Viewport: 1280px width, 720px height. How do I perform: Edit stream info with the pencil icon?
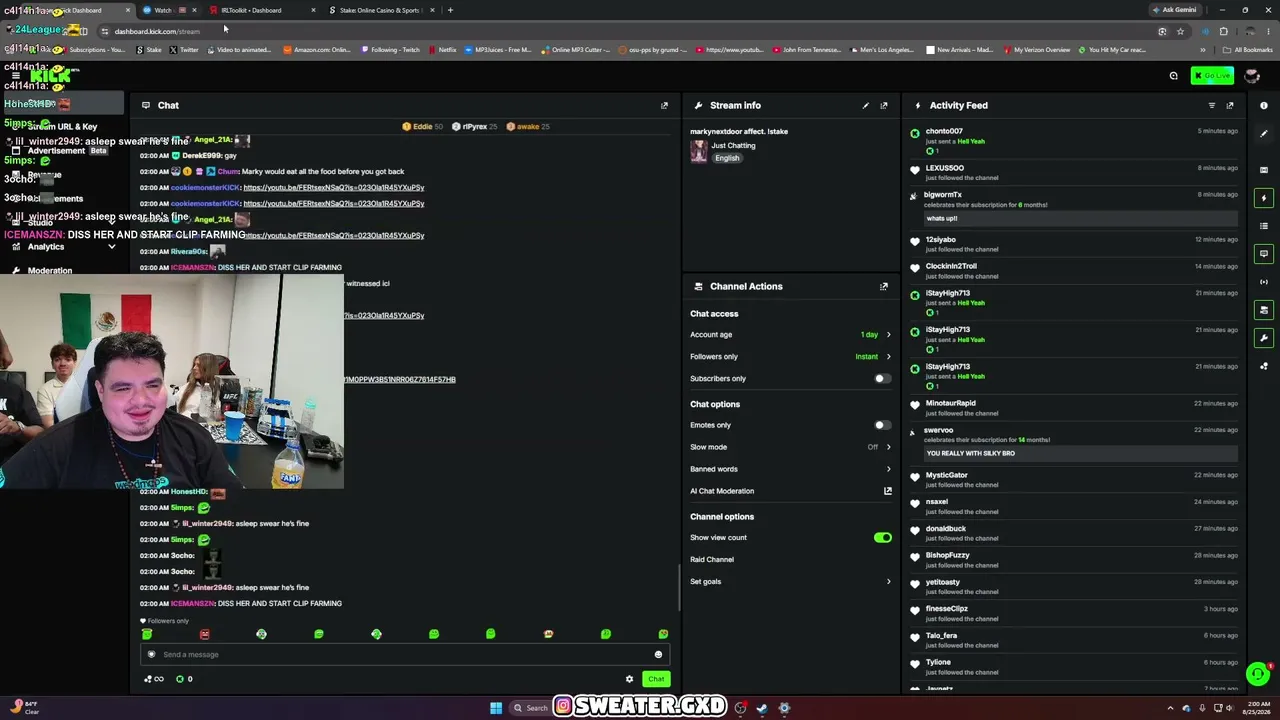[866, 105]
